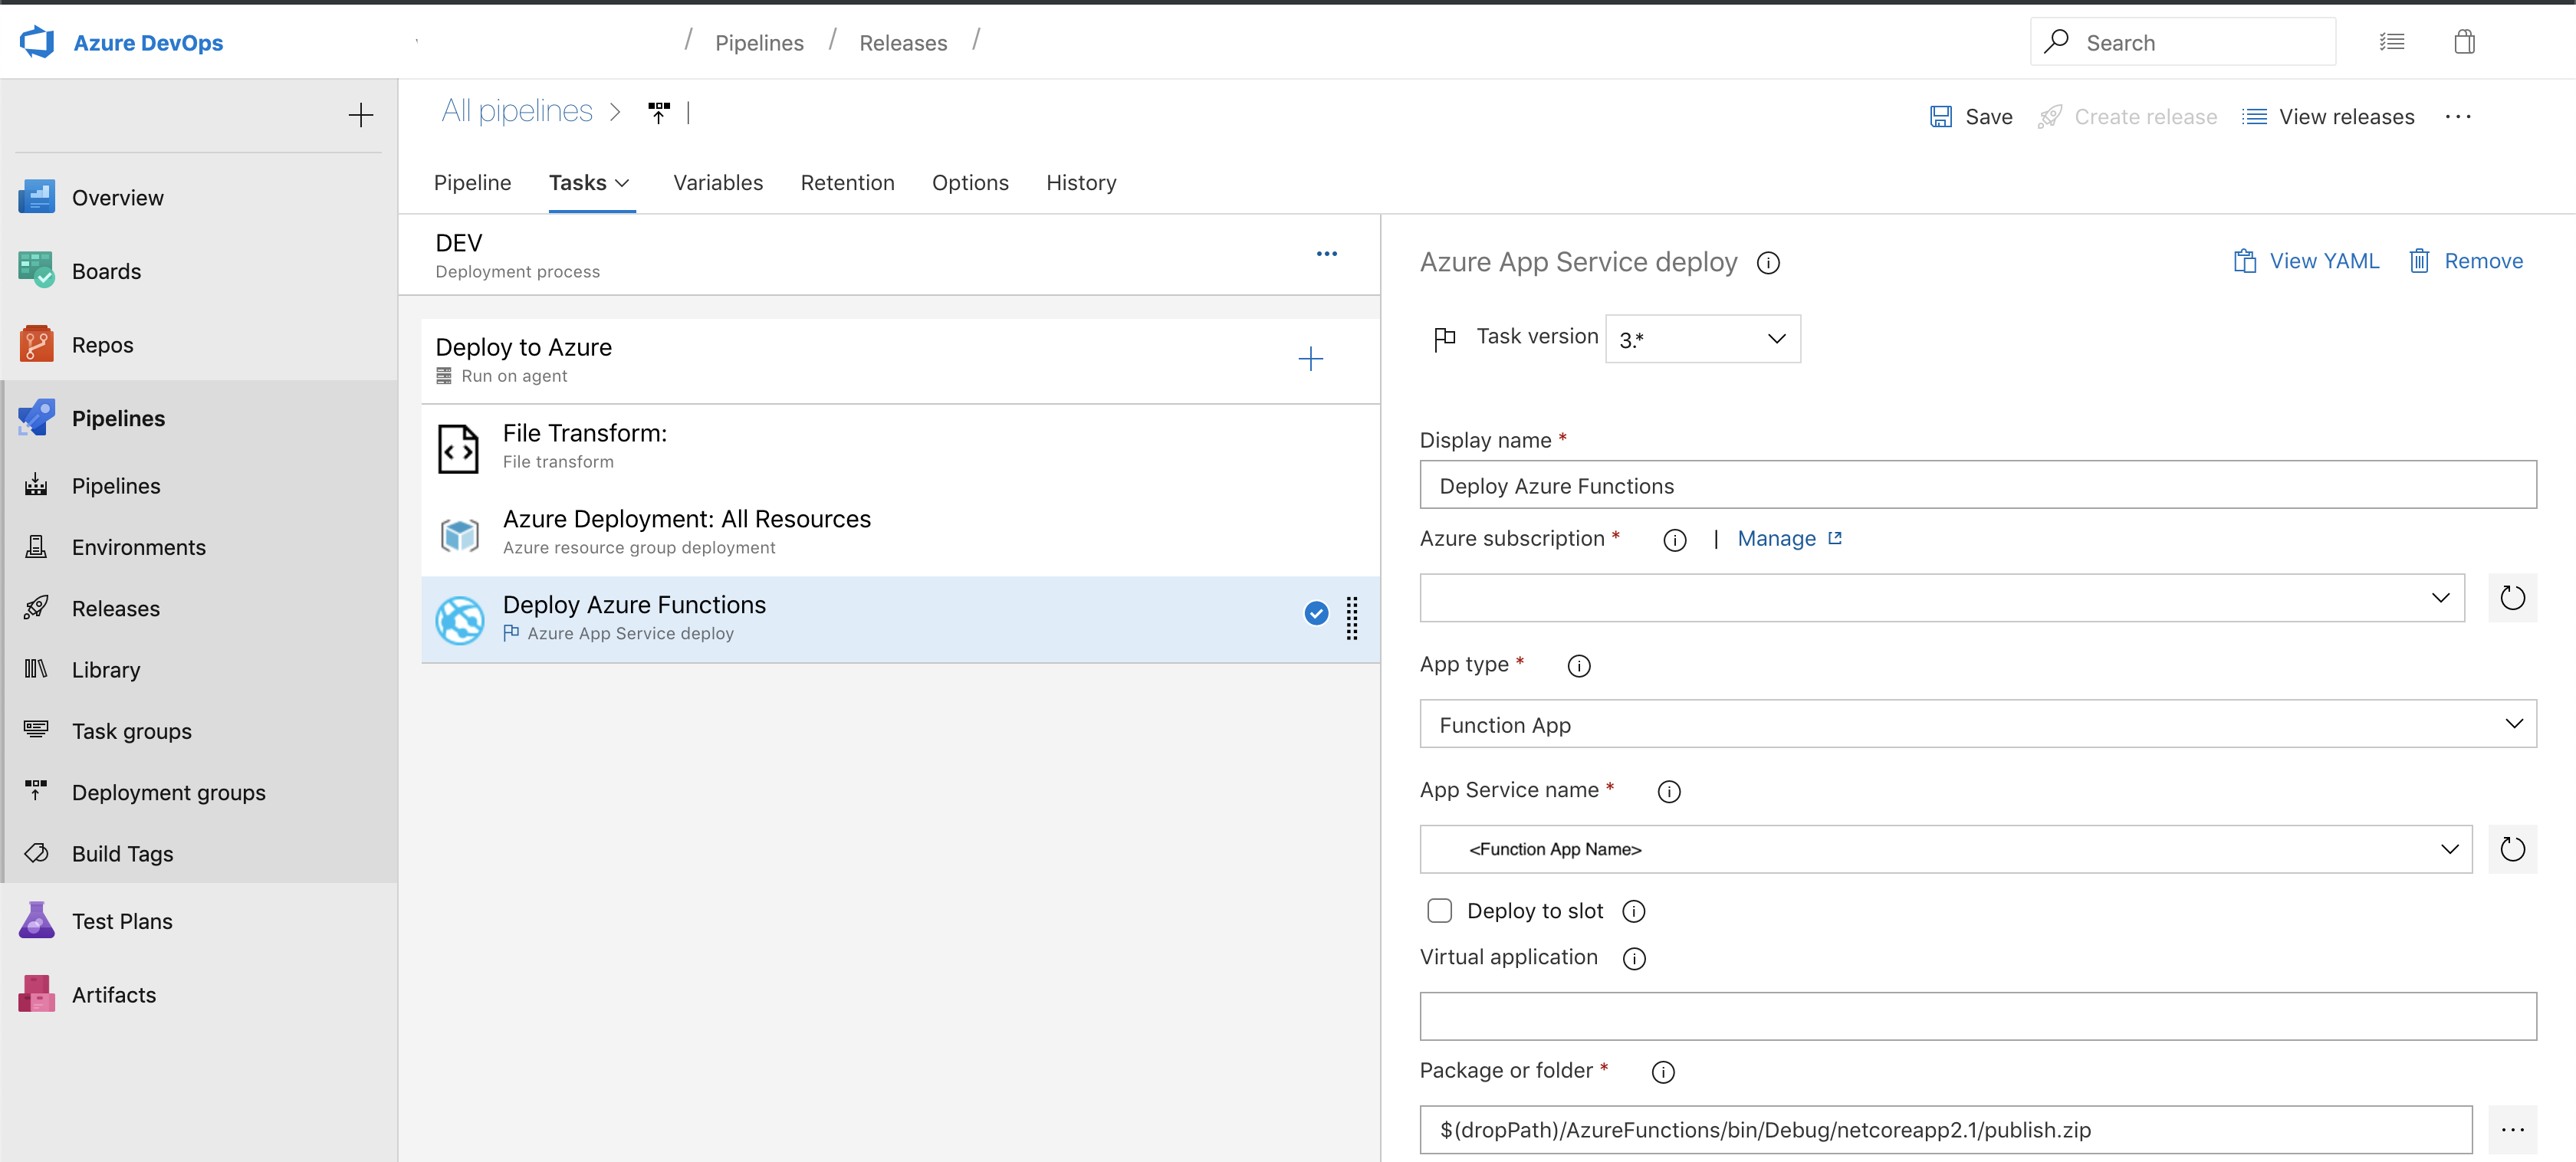Image resolution: width=2576 pixels, height=1162 pixels.
Task: Click the Pipelines breadcrumb in header
Action: click(x=759, y=43)
